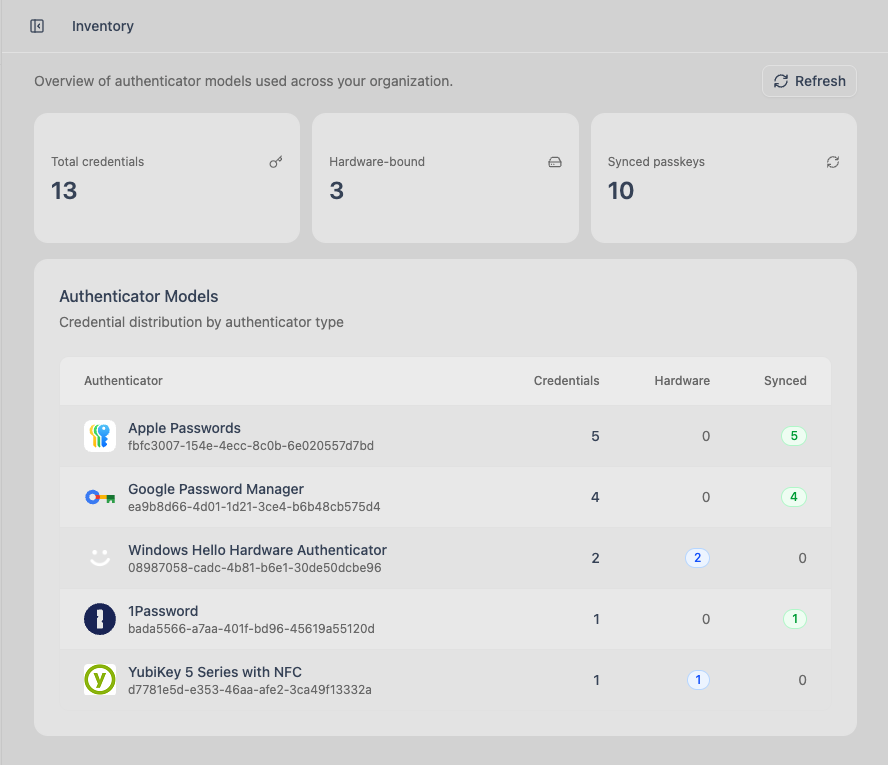The height and width of the screenshot is (765, 888).
Task: Click the Refresh button
Action: click(x=809, y=81)
